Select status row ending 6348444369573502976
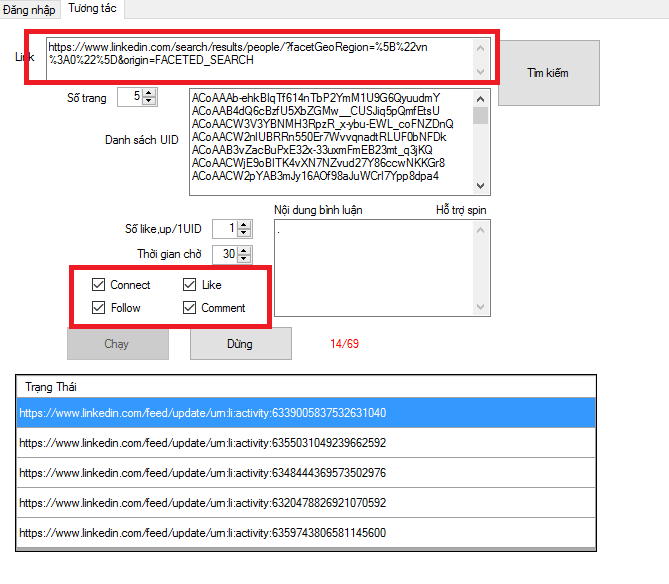The height and width of the screenshot is (584, 669). click(x=306, y=473)
